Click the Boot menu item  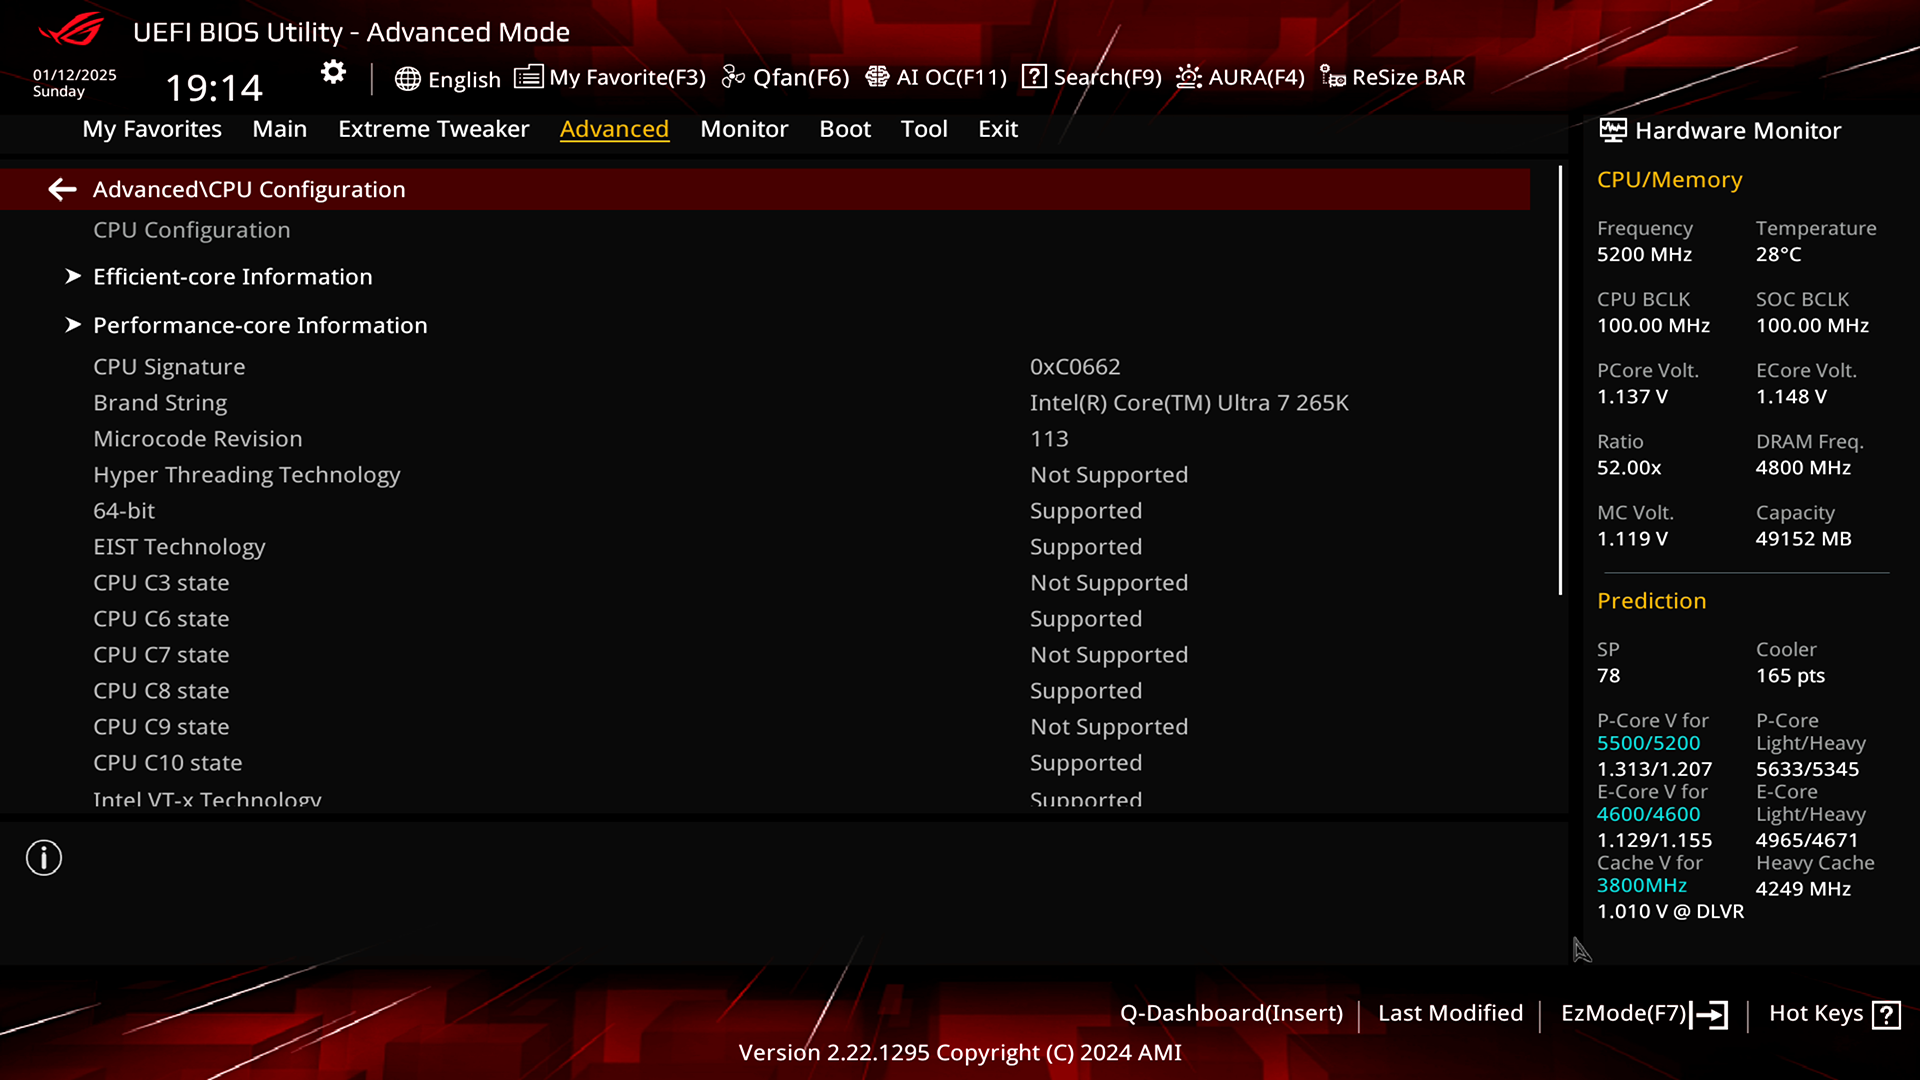[x=845, y=128]
